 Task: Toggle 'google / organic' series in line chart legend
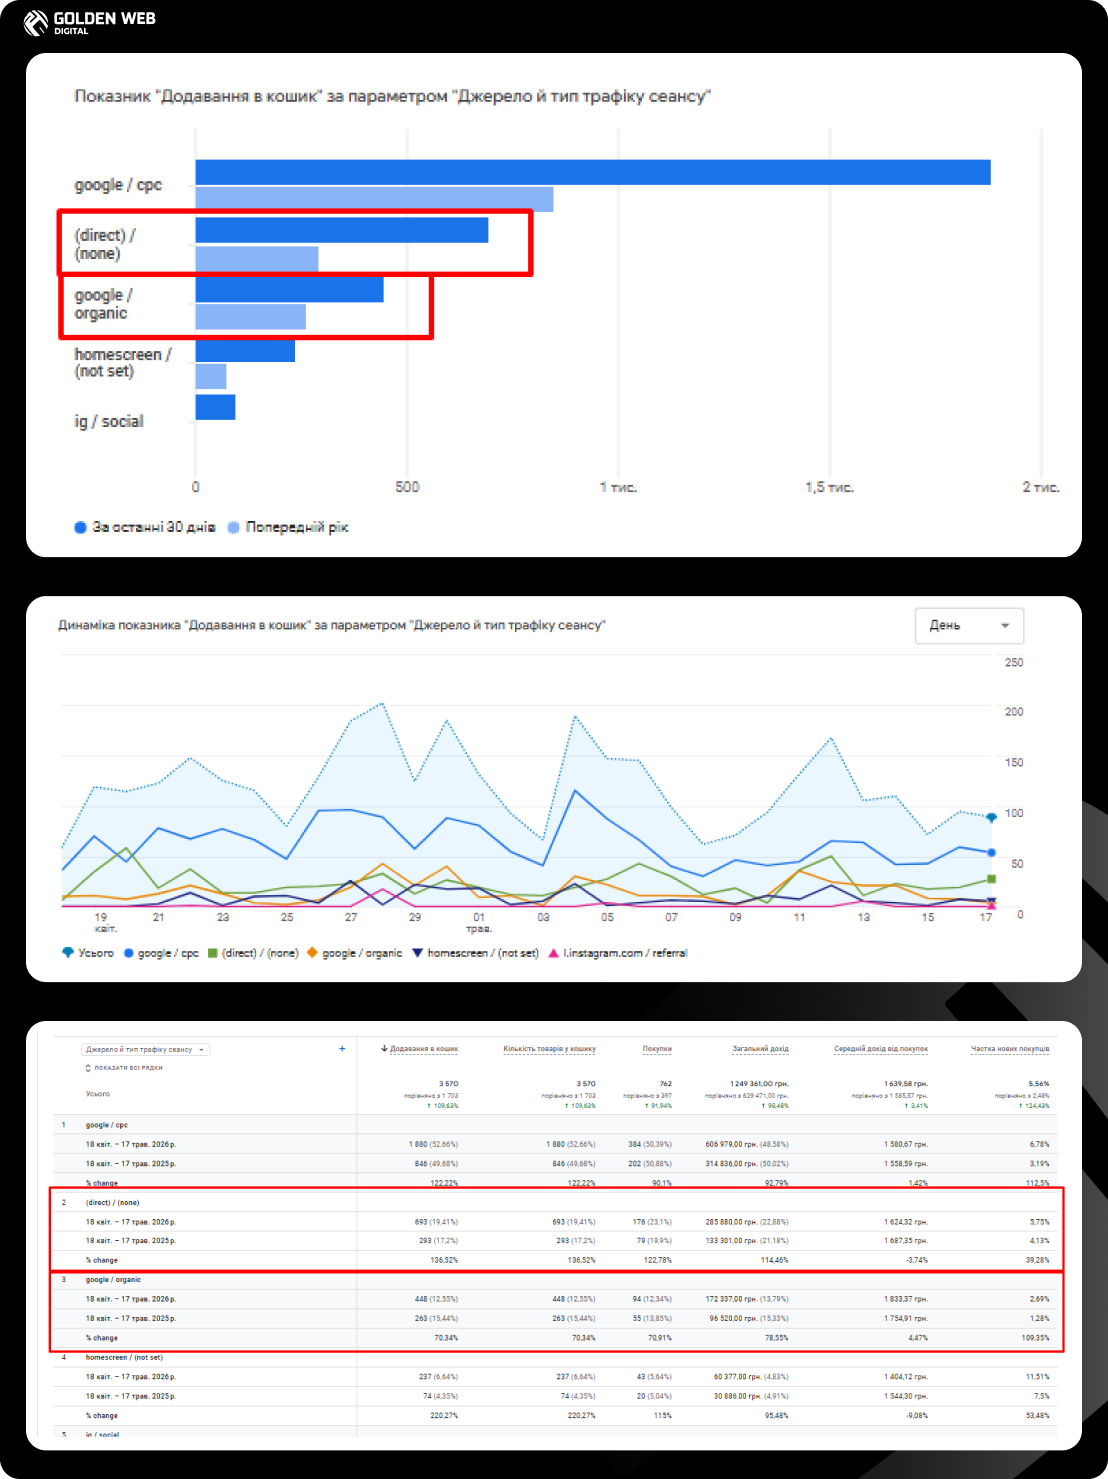click(x=354, y=953)
